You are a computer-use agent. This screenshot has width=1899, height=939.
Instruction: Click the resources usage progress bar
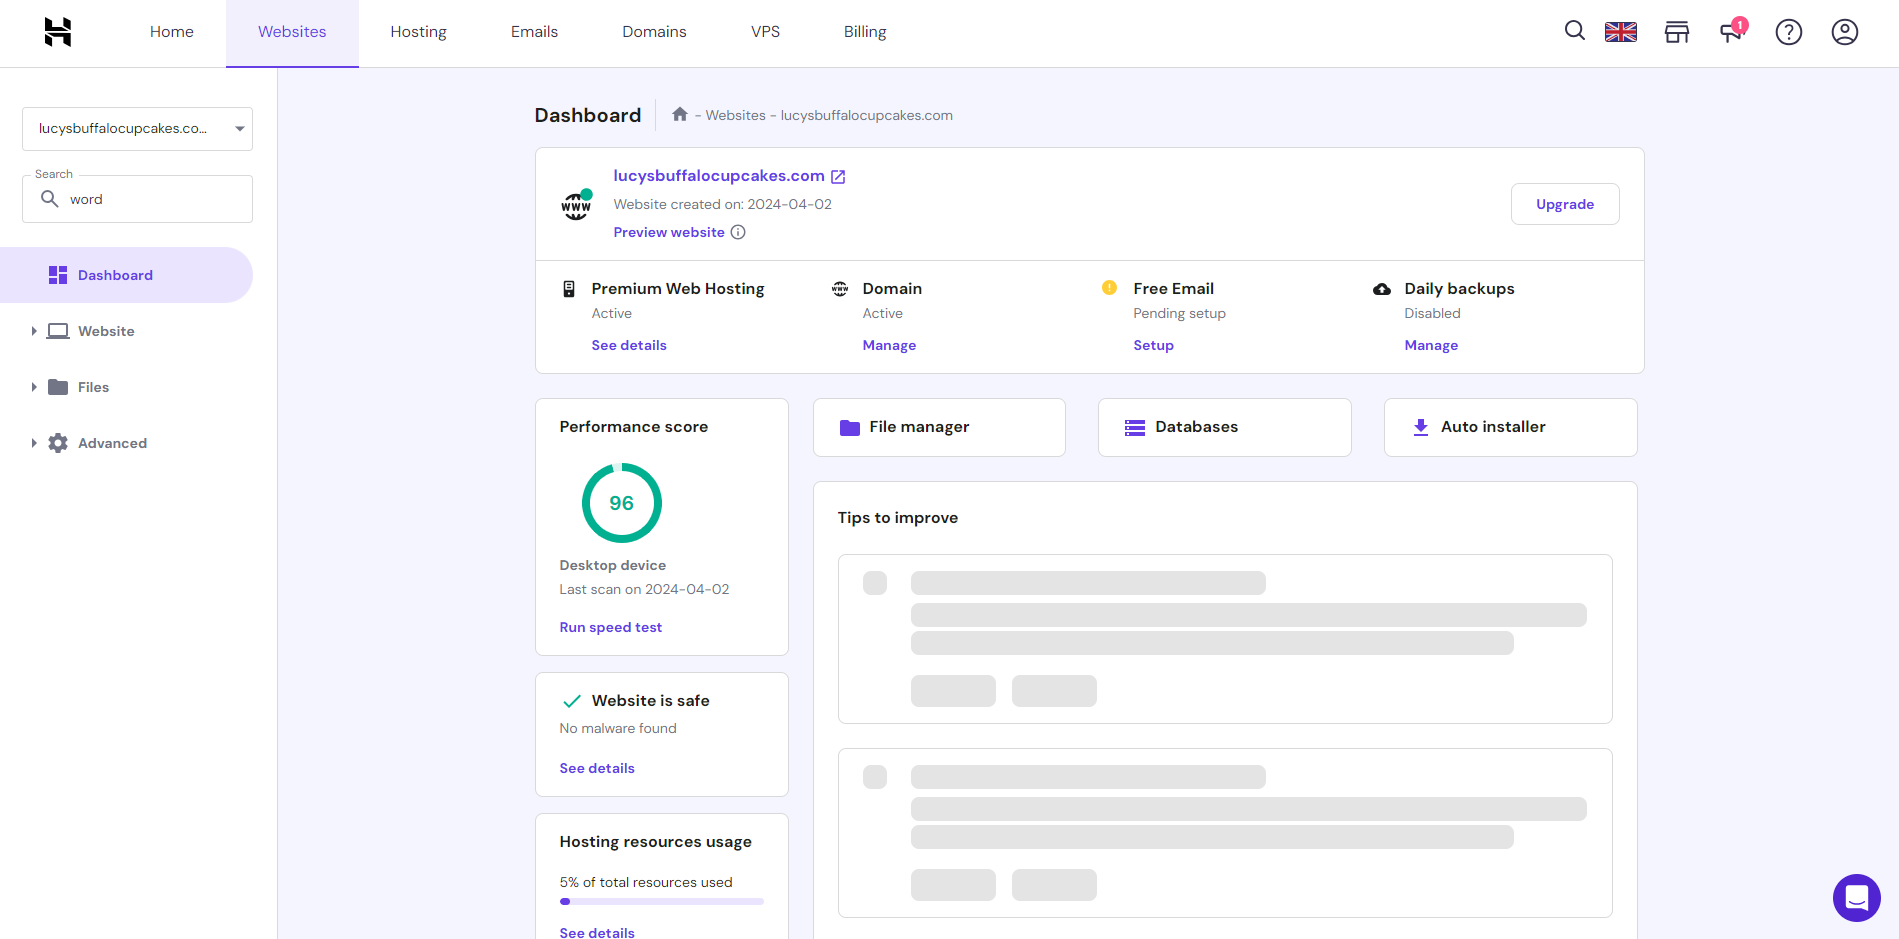(x=661, y=901)
